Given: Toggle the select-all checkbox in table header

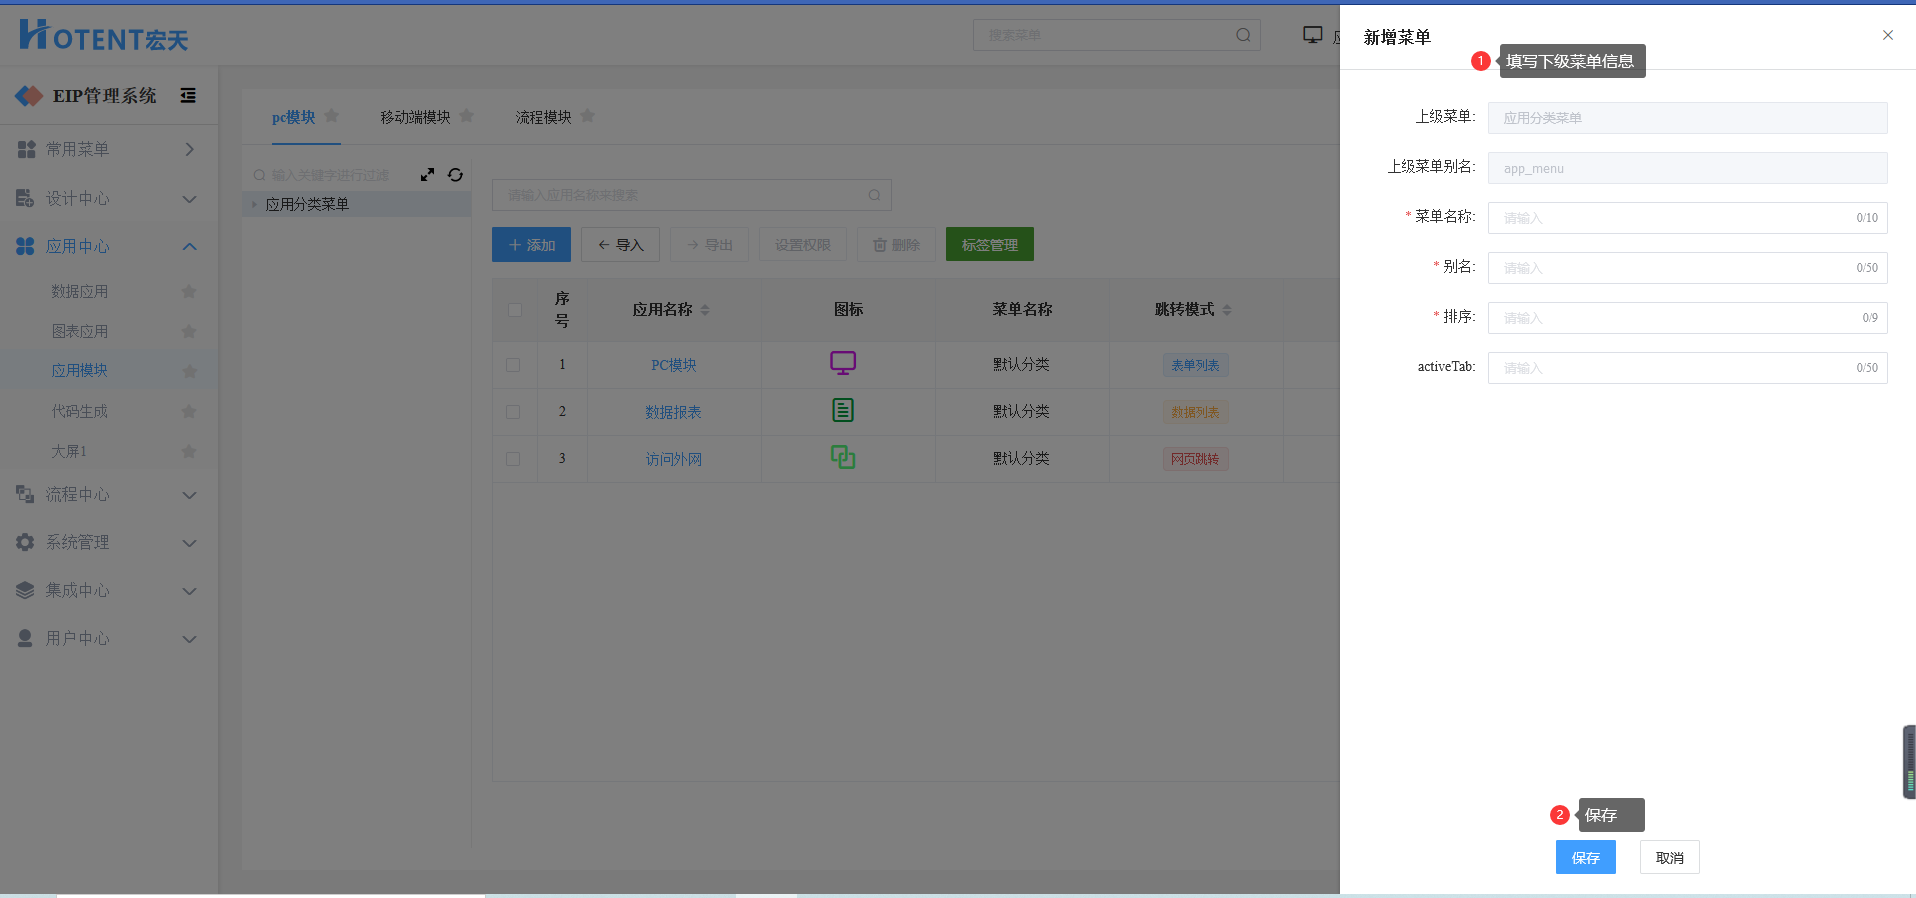Looking at the screenshot, I should tap(514, 310).
